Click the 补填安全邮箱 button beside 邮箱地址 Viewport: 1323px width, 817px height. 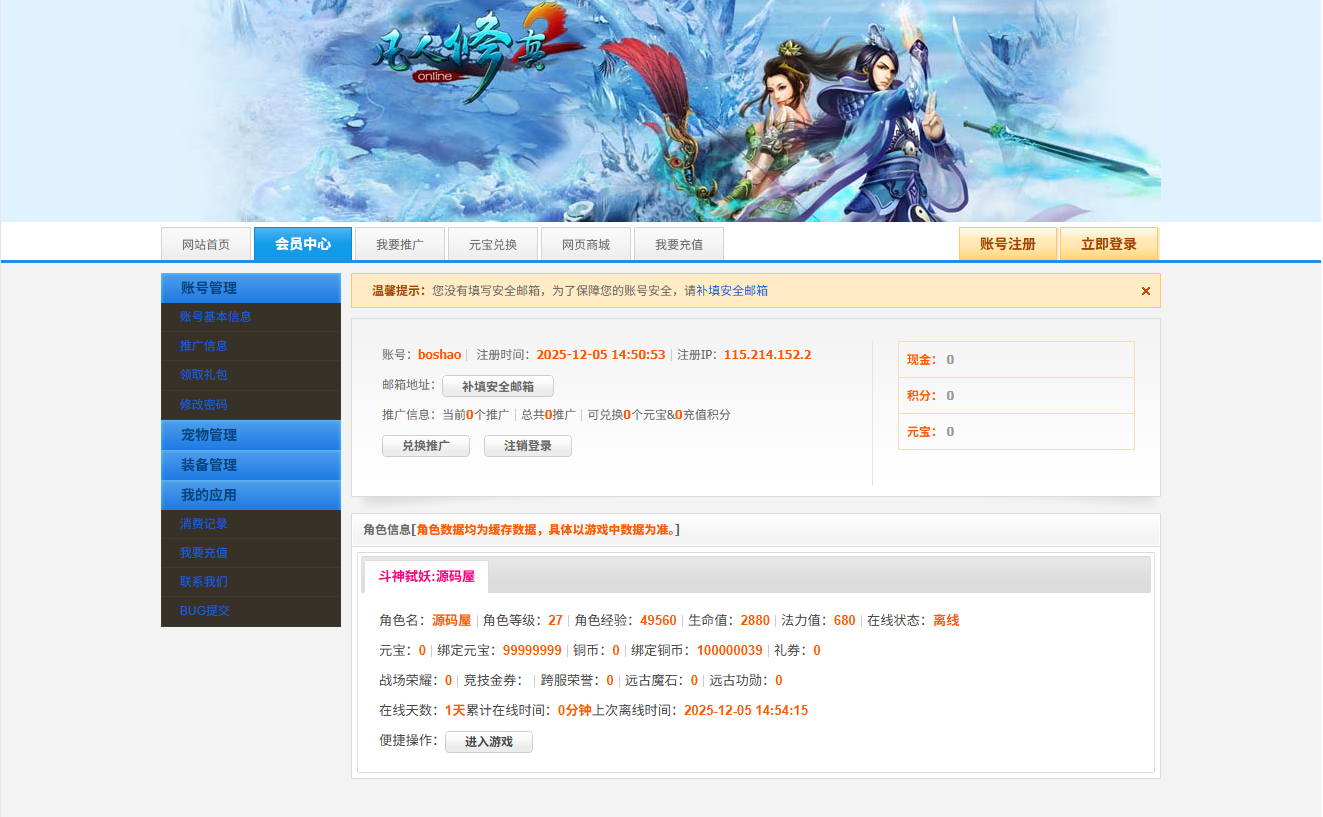click(x=497, y=387)
